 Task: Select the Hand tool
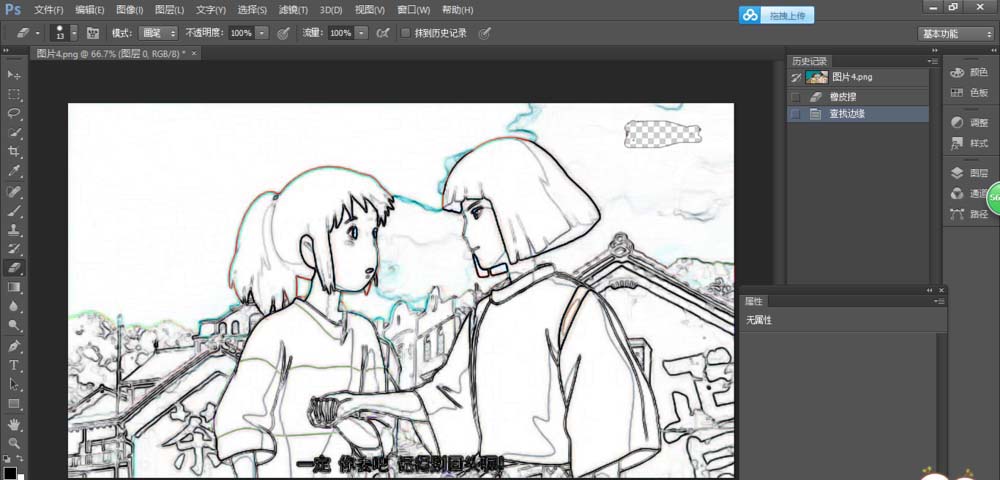point(14,423)
